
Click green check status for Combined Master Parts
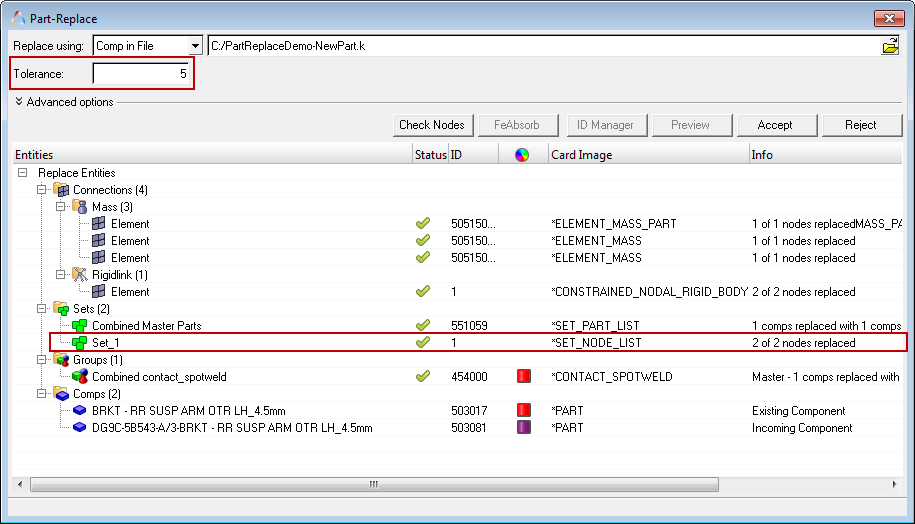[423, 326]
